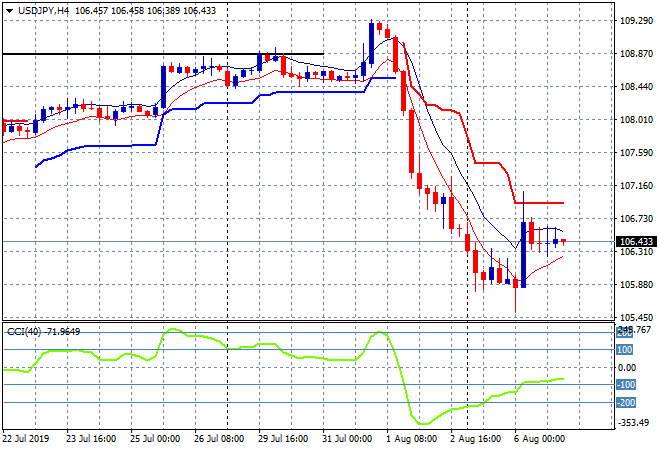Click the 23 Jul 16:00 time label
This screenshot has width=660, height=450.
(x=91, y=439)
